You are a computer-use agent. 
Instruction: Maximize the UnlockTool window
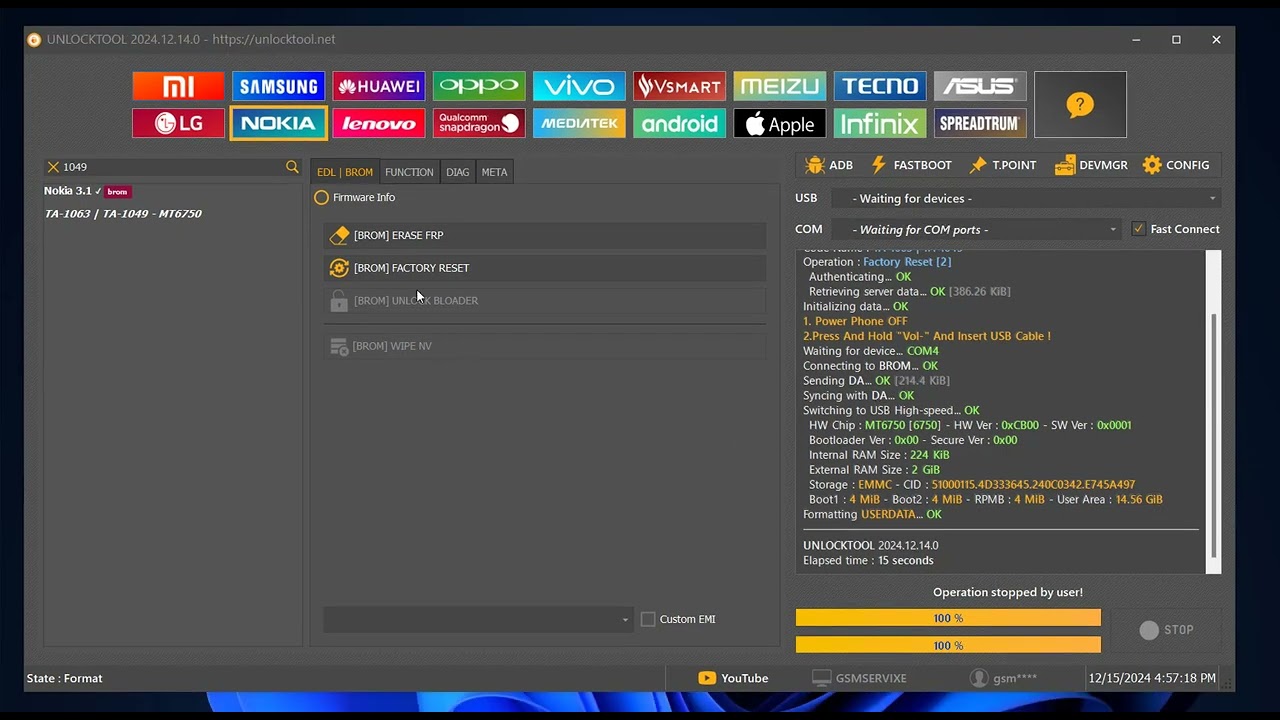coord(1176,39)
